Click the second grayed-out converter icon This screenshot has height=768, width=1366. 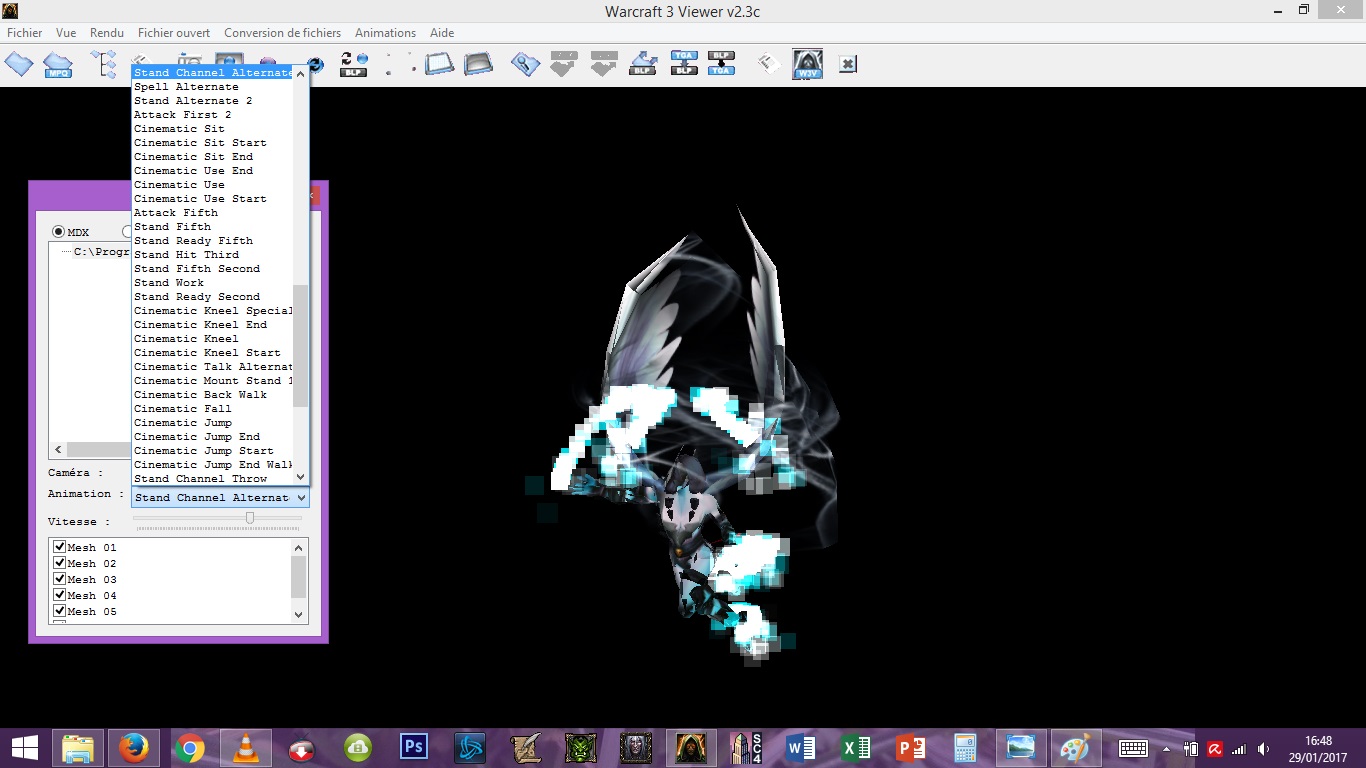click(x=603, y=64)
